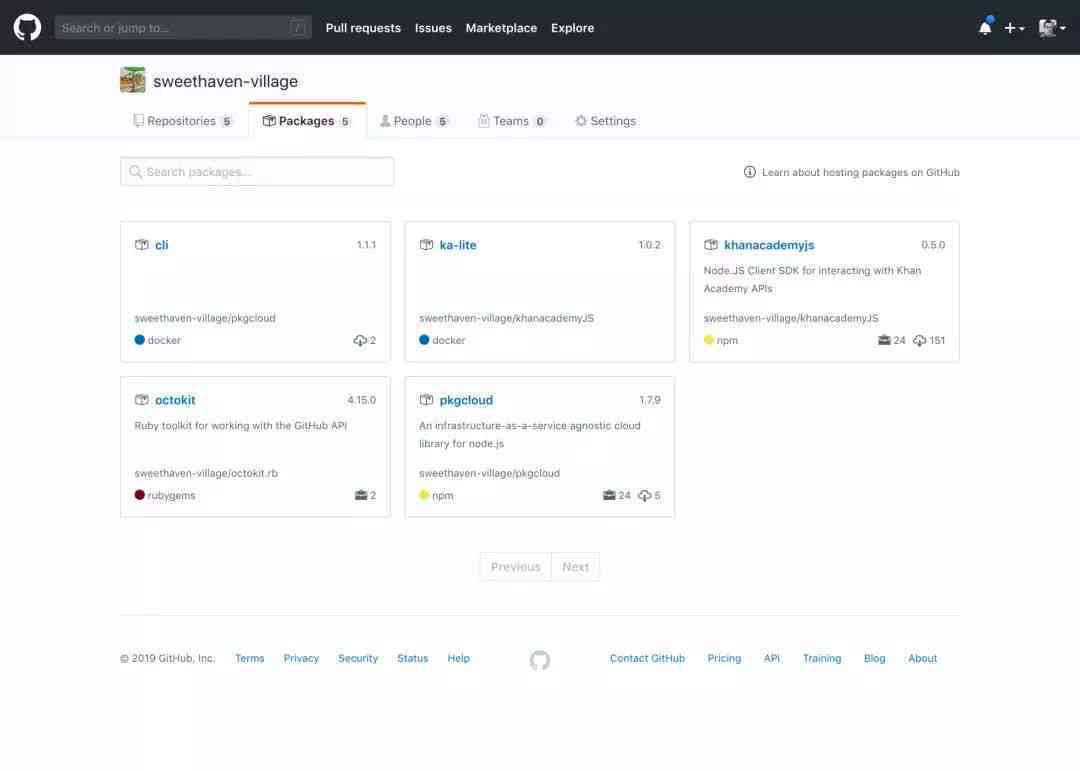1080x771 pixels.
Task: Open the ka-lite package
Action: tap(458, 245)
